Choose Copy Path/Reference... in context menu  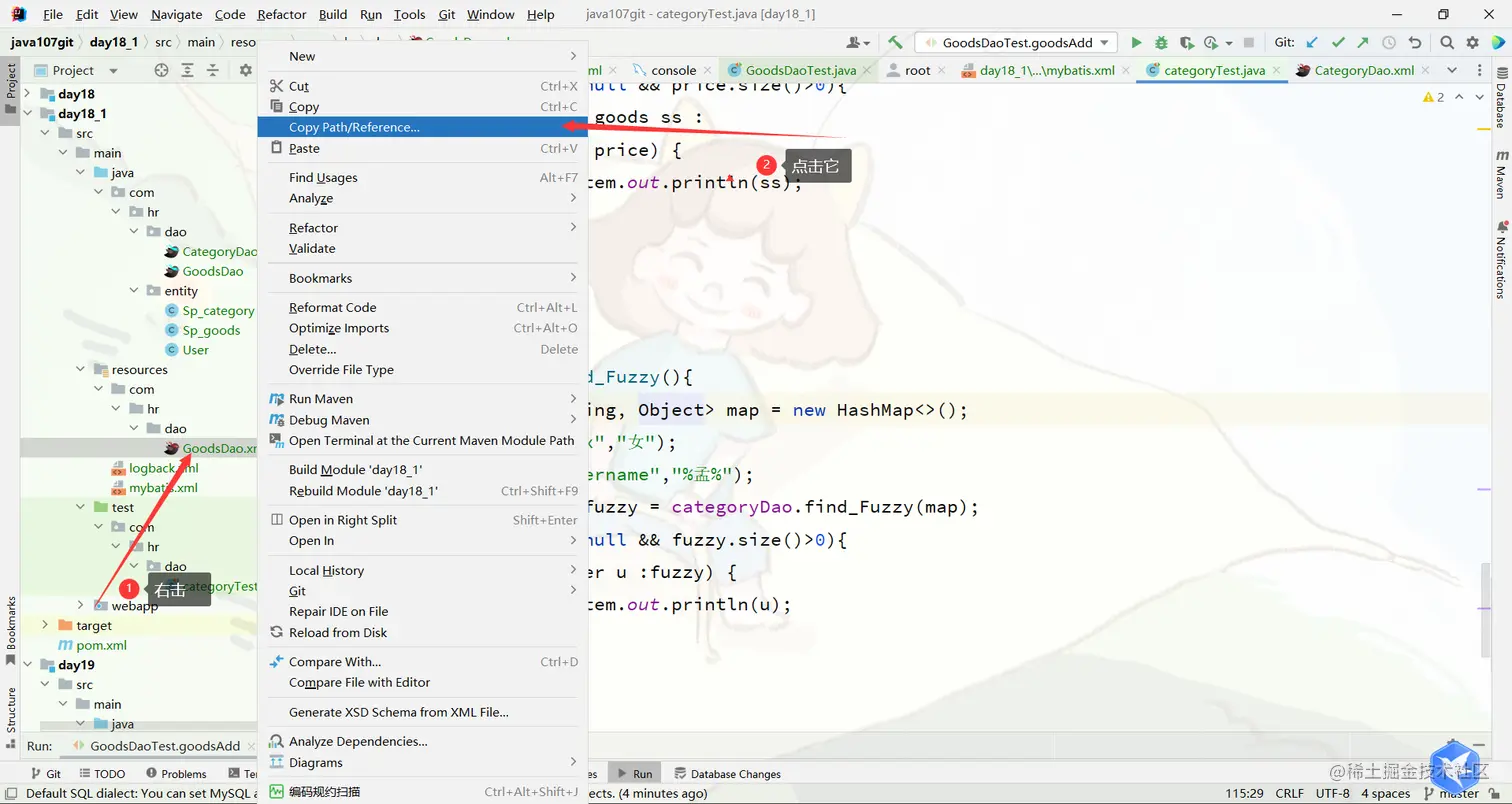[x=422, y=127]
